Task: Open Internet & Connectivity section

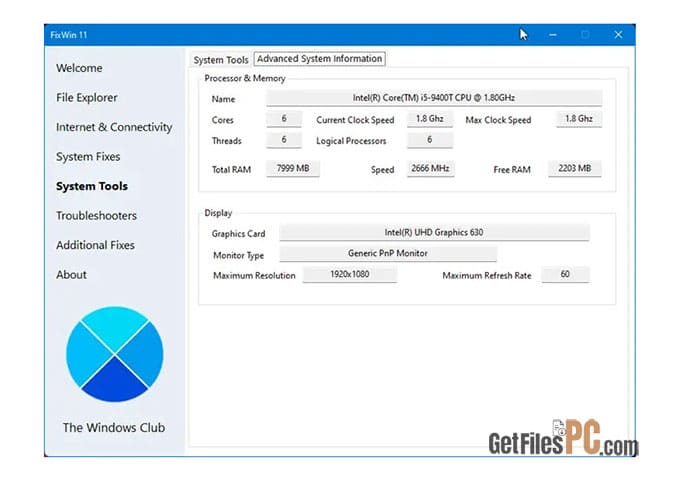Action: point(114,127)
